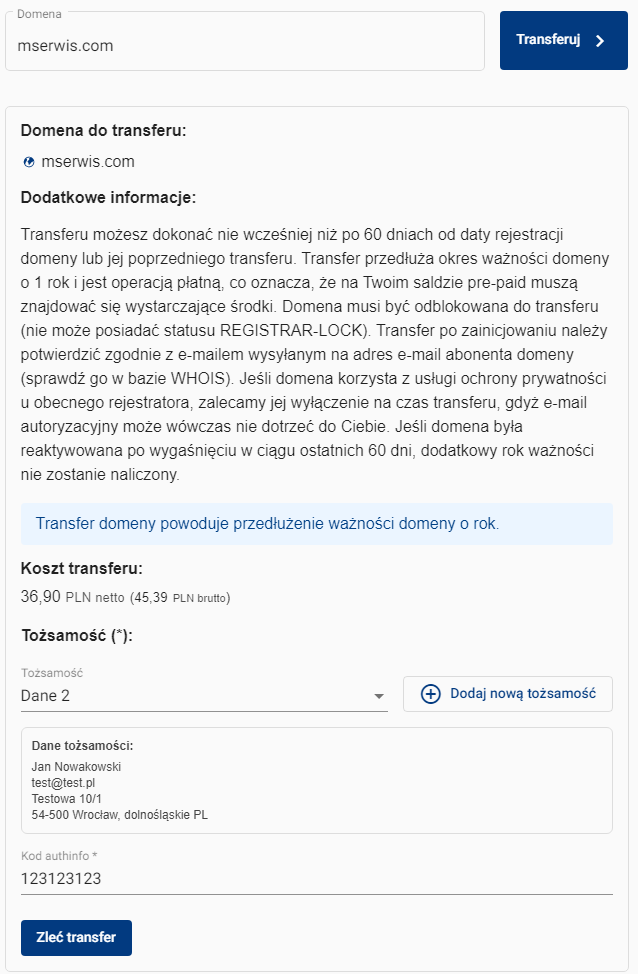
Task: Submit with the 'Zleć transfer' button
Action: 76,937
